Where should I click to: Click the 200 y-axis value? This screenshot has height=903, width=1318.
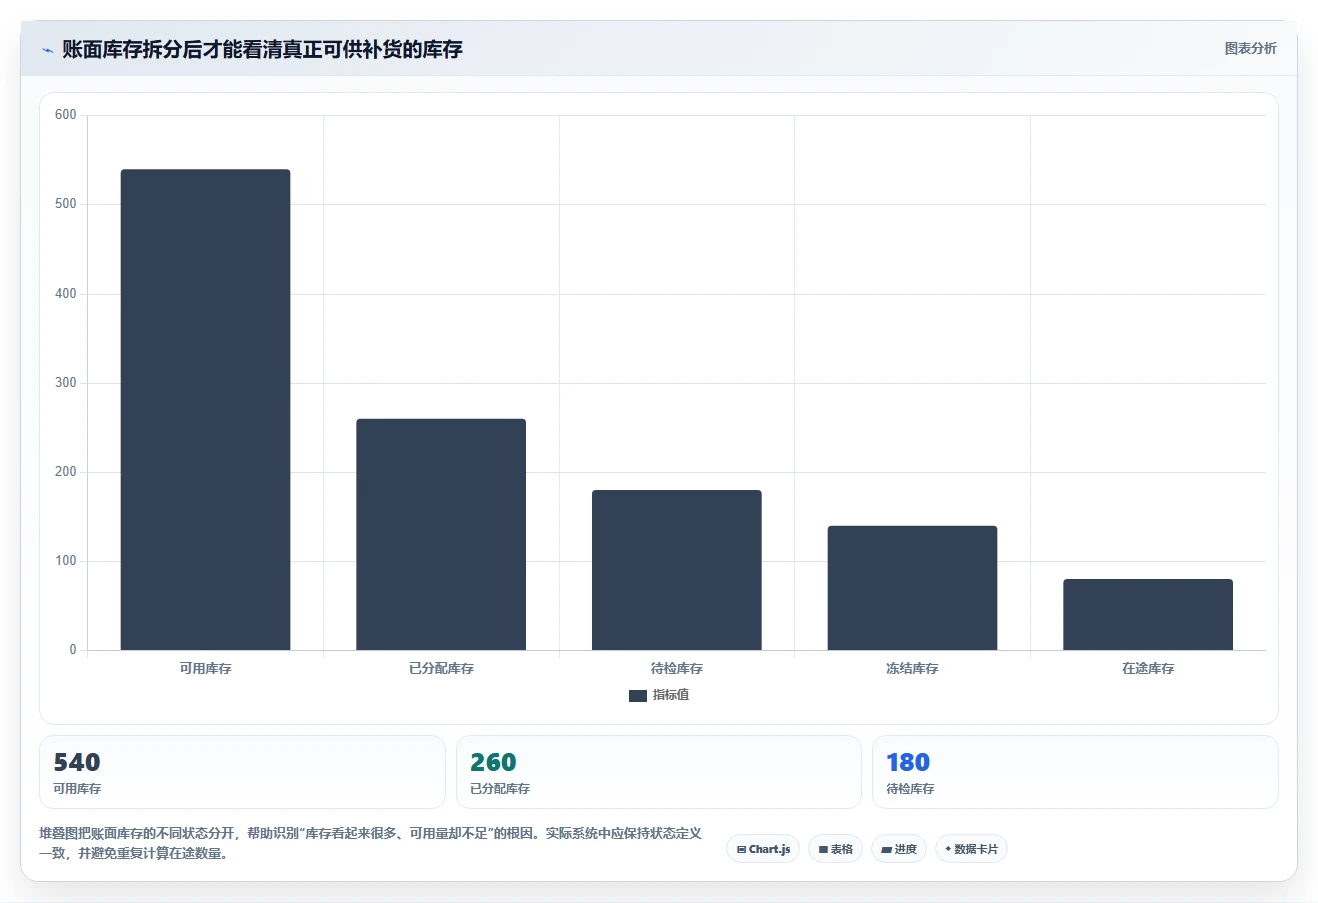(66, 472)
